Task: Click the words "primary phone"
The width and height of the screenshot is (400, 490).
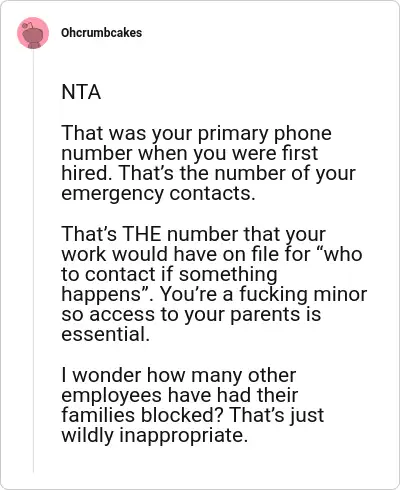Action: 265,133
